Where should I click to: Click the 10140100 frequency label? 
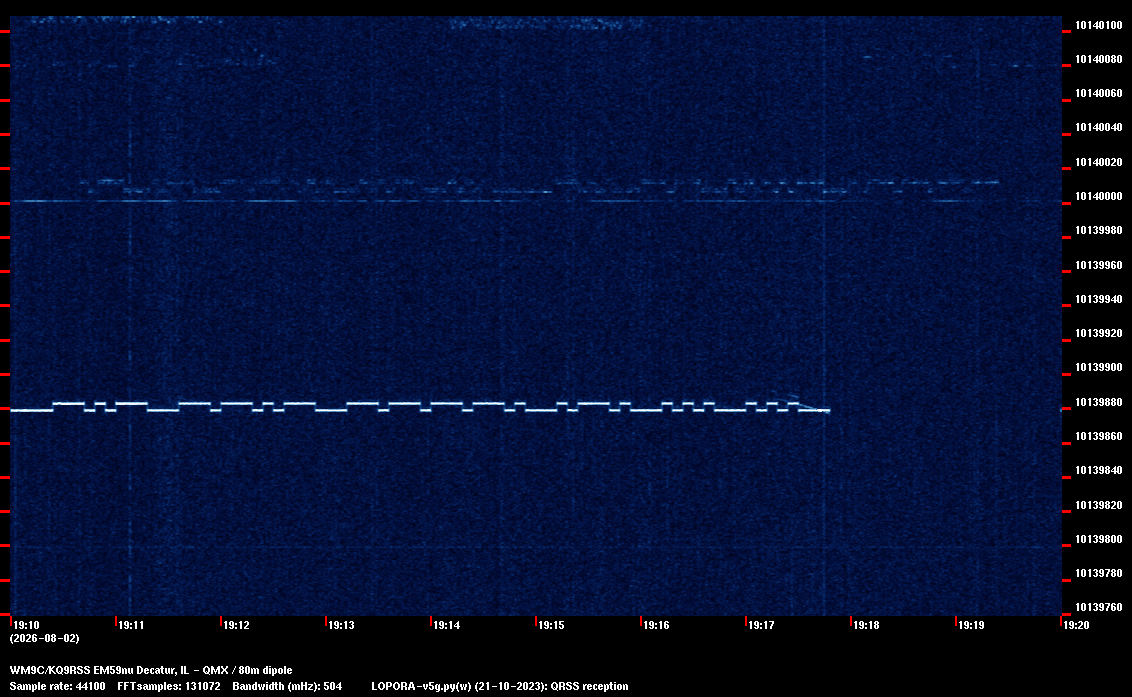click(1099, 25)
